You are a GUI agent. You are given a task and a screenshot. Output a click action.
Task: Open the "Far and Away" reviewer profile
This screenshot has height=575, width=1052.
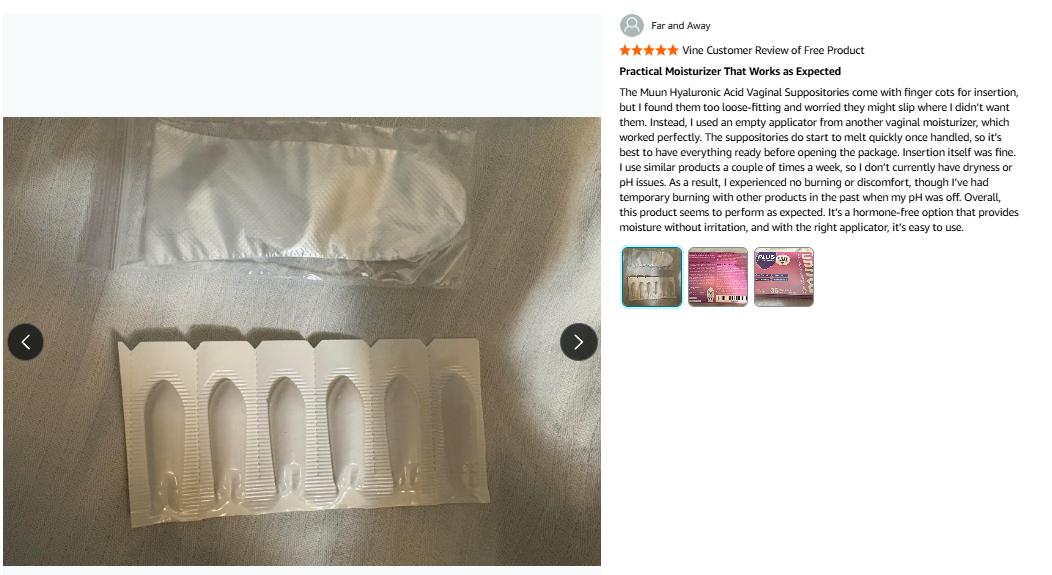click(681, 26)
